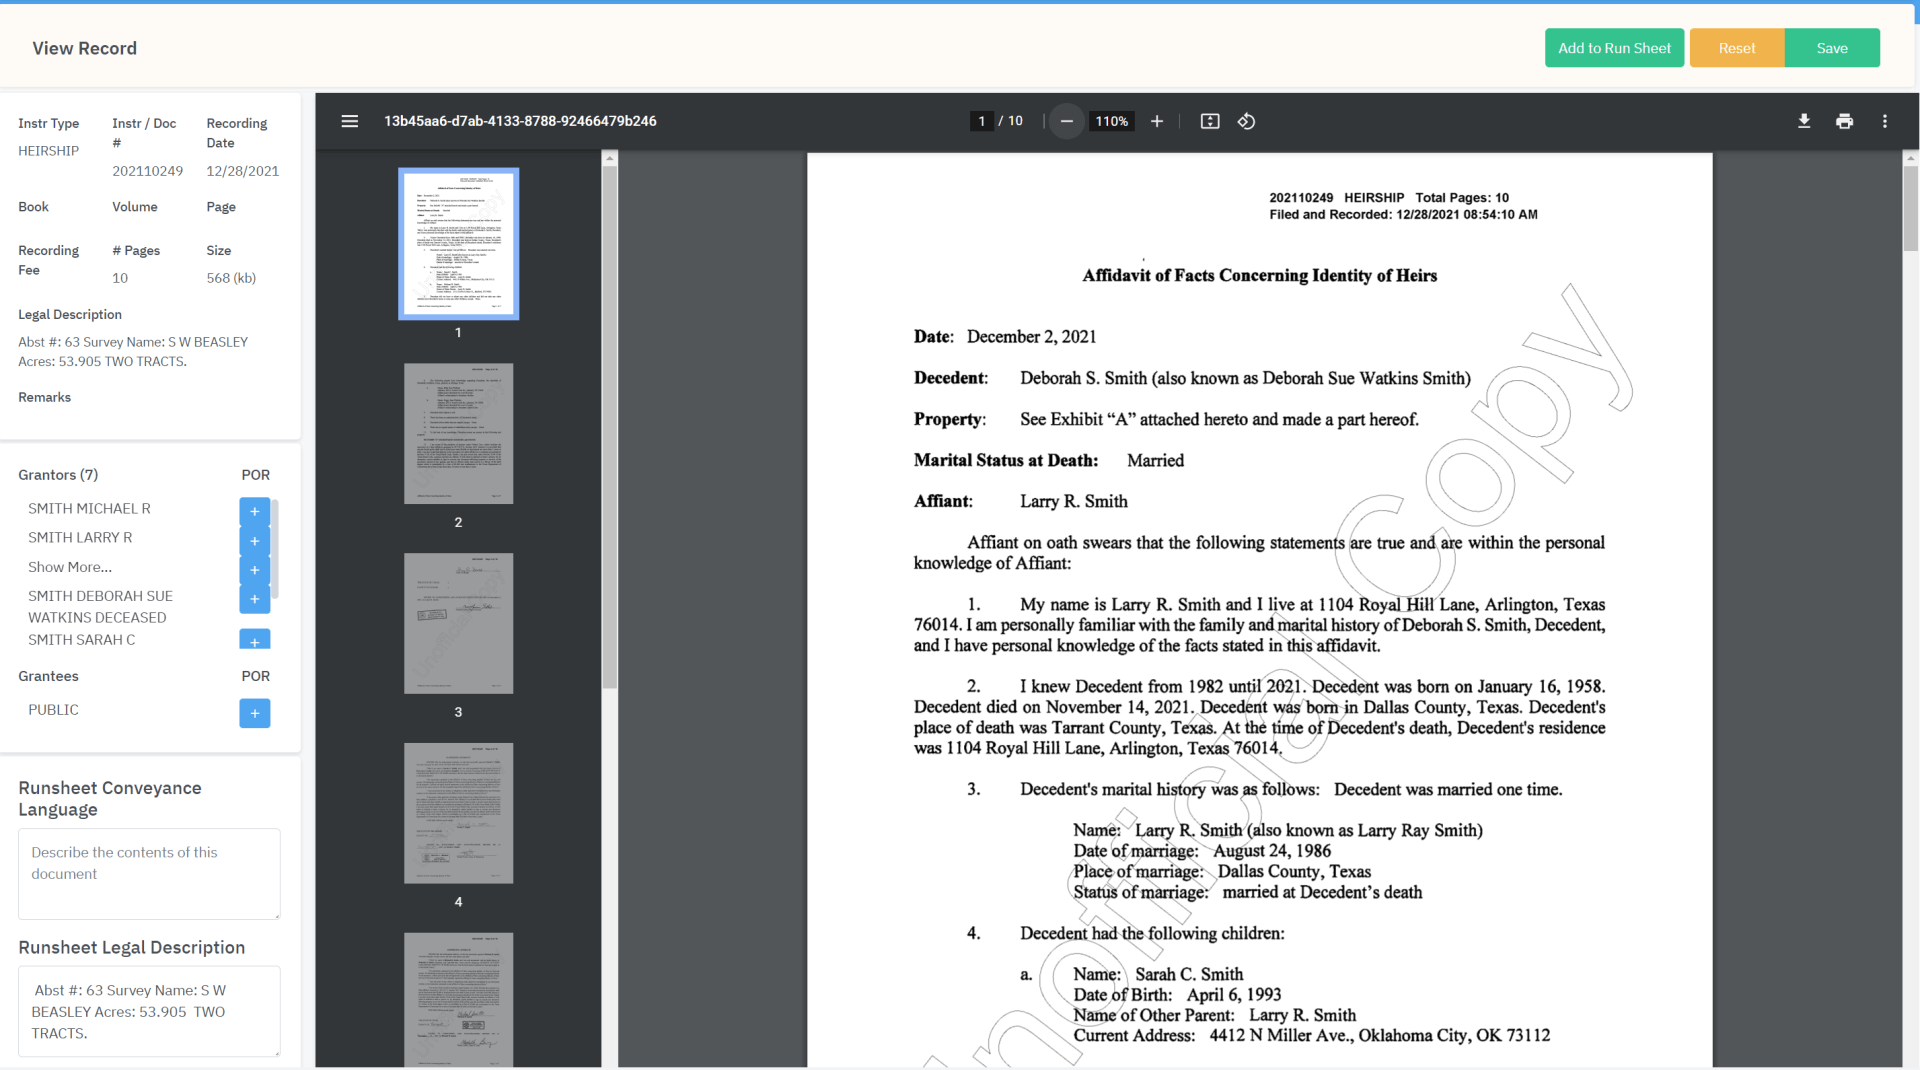Image resolution: width=1920 pixels, height=1070 pixels.
Task: Click the PDF file name title
Action: 520,121
